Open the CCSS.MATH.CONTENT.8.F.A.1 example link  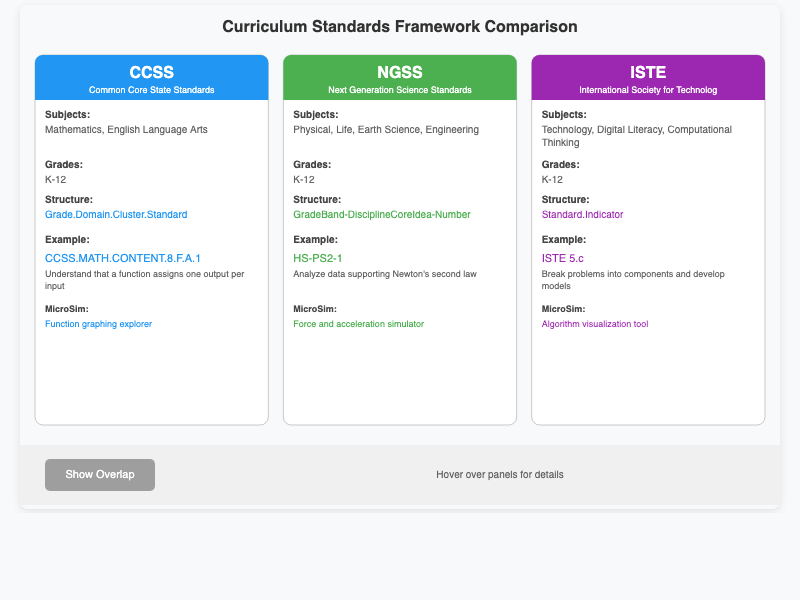click(x=123, y=258)
